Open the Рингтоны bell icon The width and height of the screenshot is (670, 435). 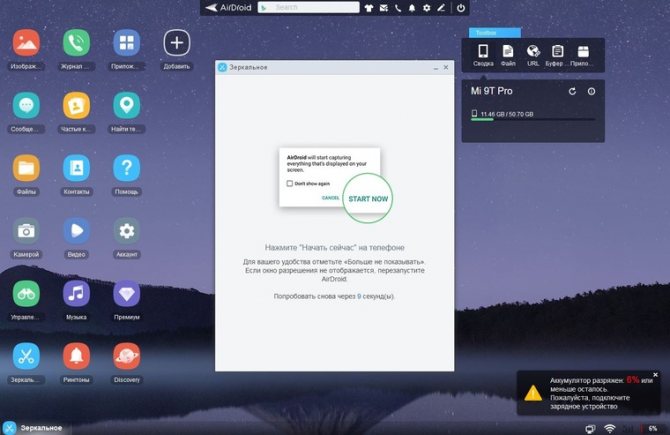pyautogui.click(x=76, y=356)
